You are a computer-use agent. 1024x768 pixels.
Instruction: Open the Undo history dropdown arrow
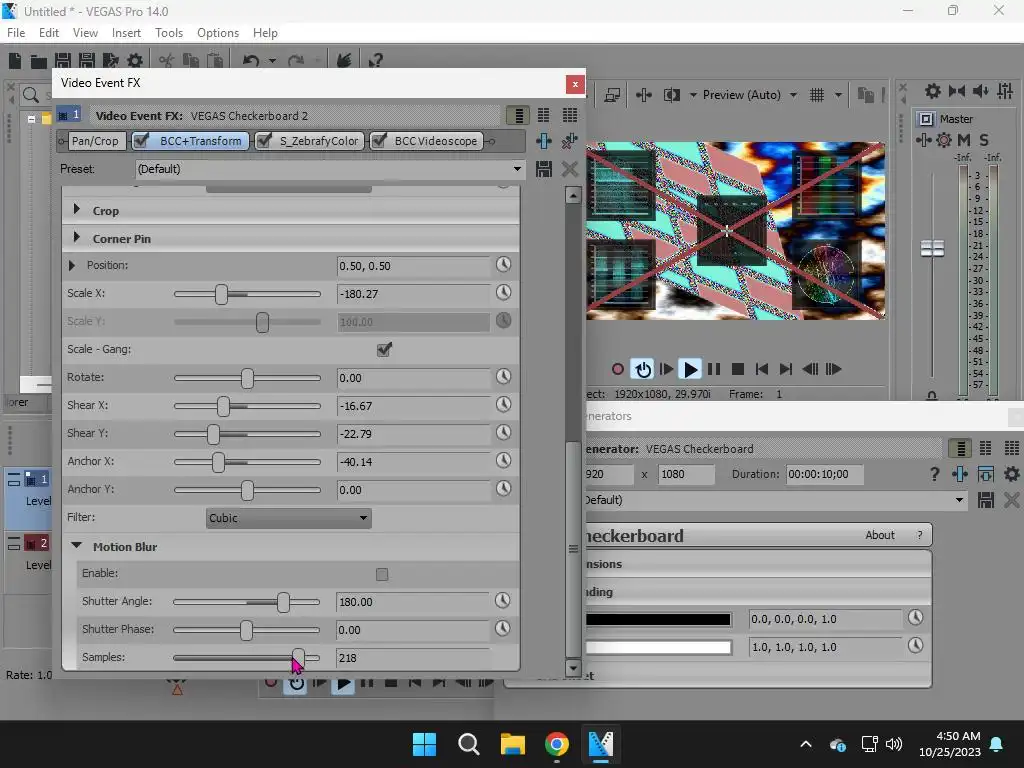pyautogui.click(x=272, y=61)
